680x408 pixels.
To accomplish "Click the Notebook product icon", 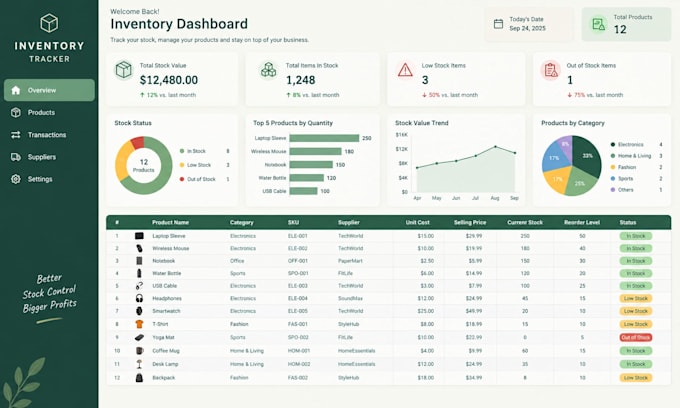I will [139, 261].
